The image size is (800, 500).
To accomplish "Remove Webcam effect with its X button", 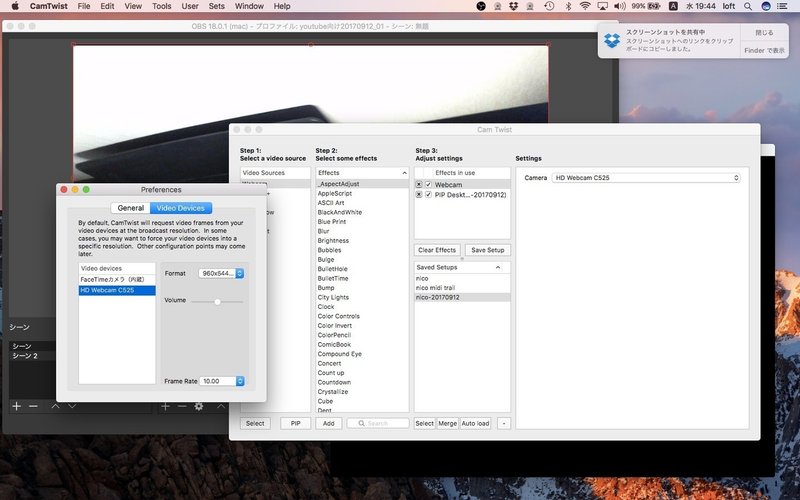I will coord(419,185).
